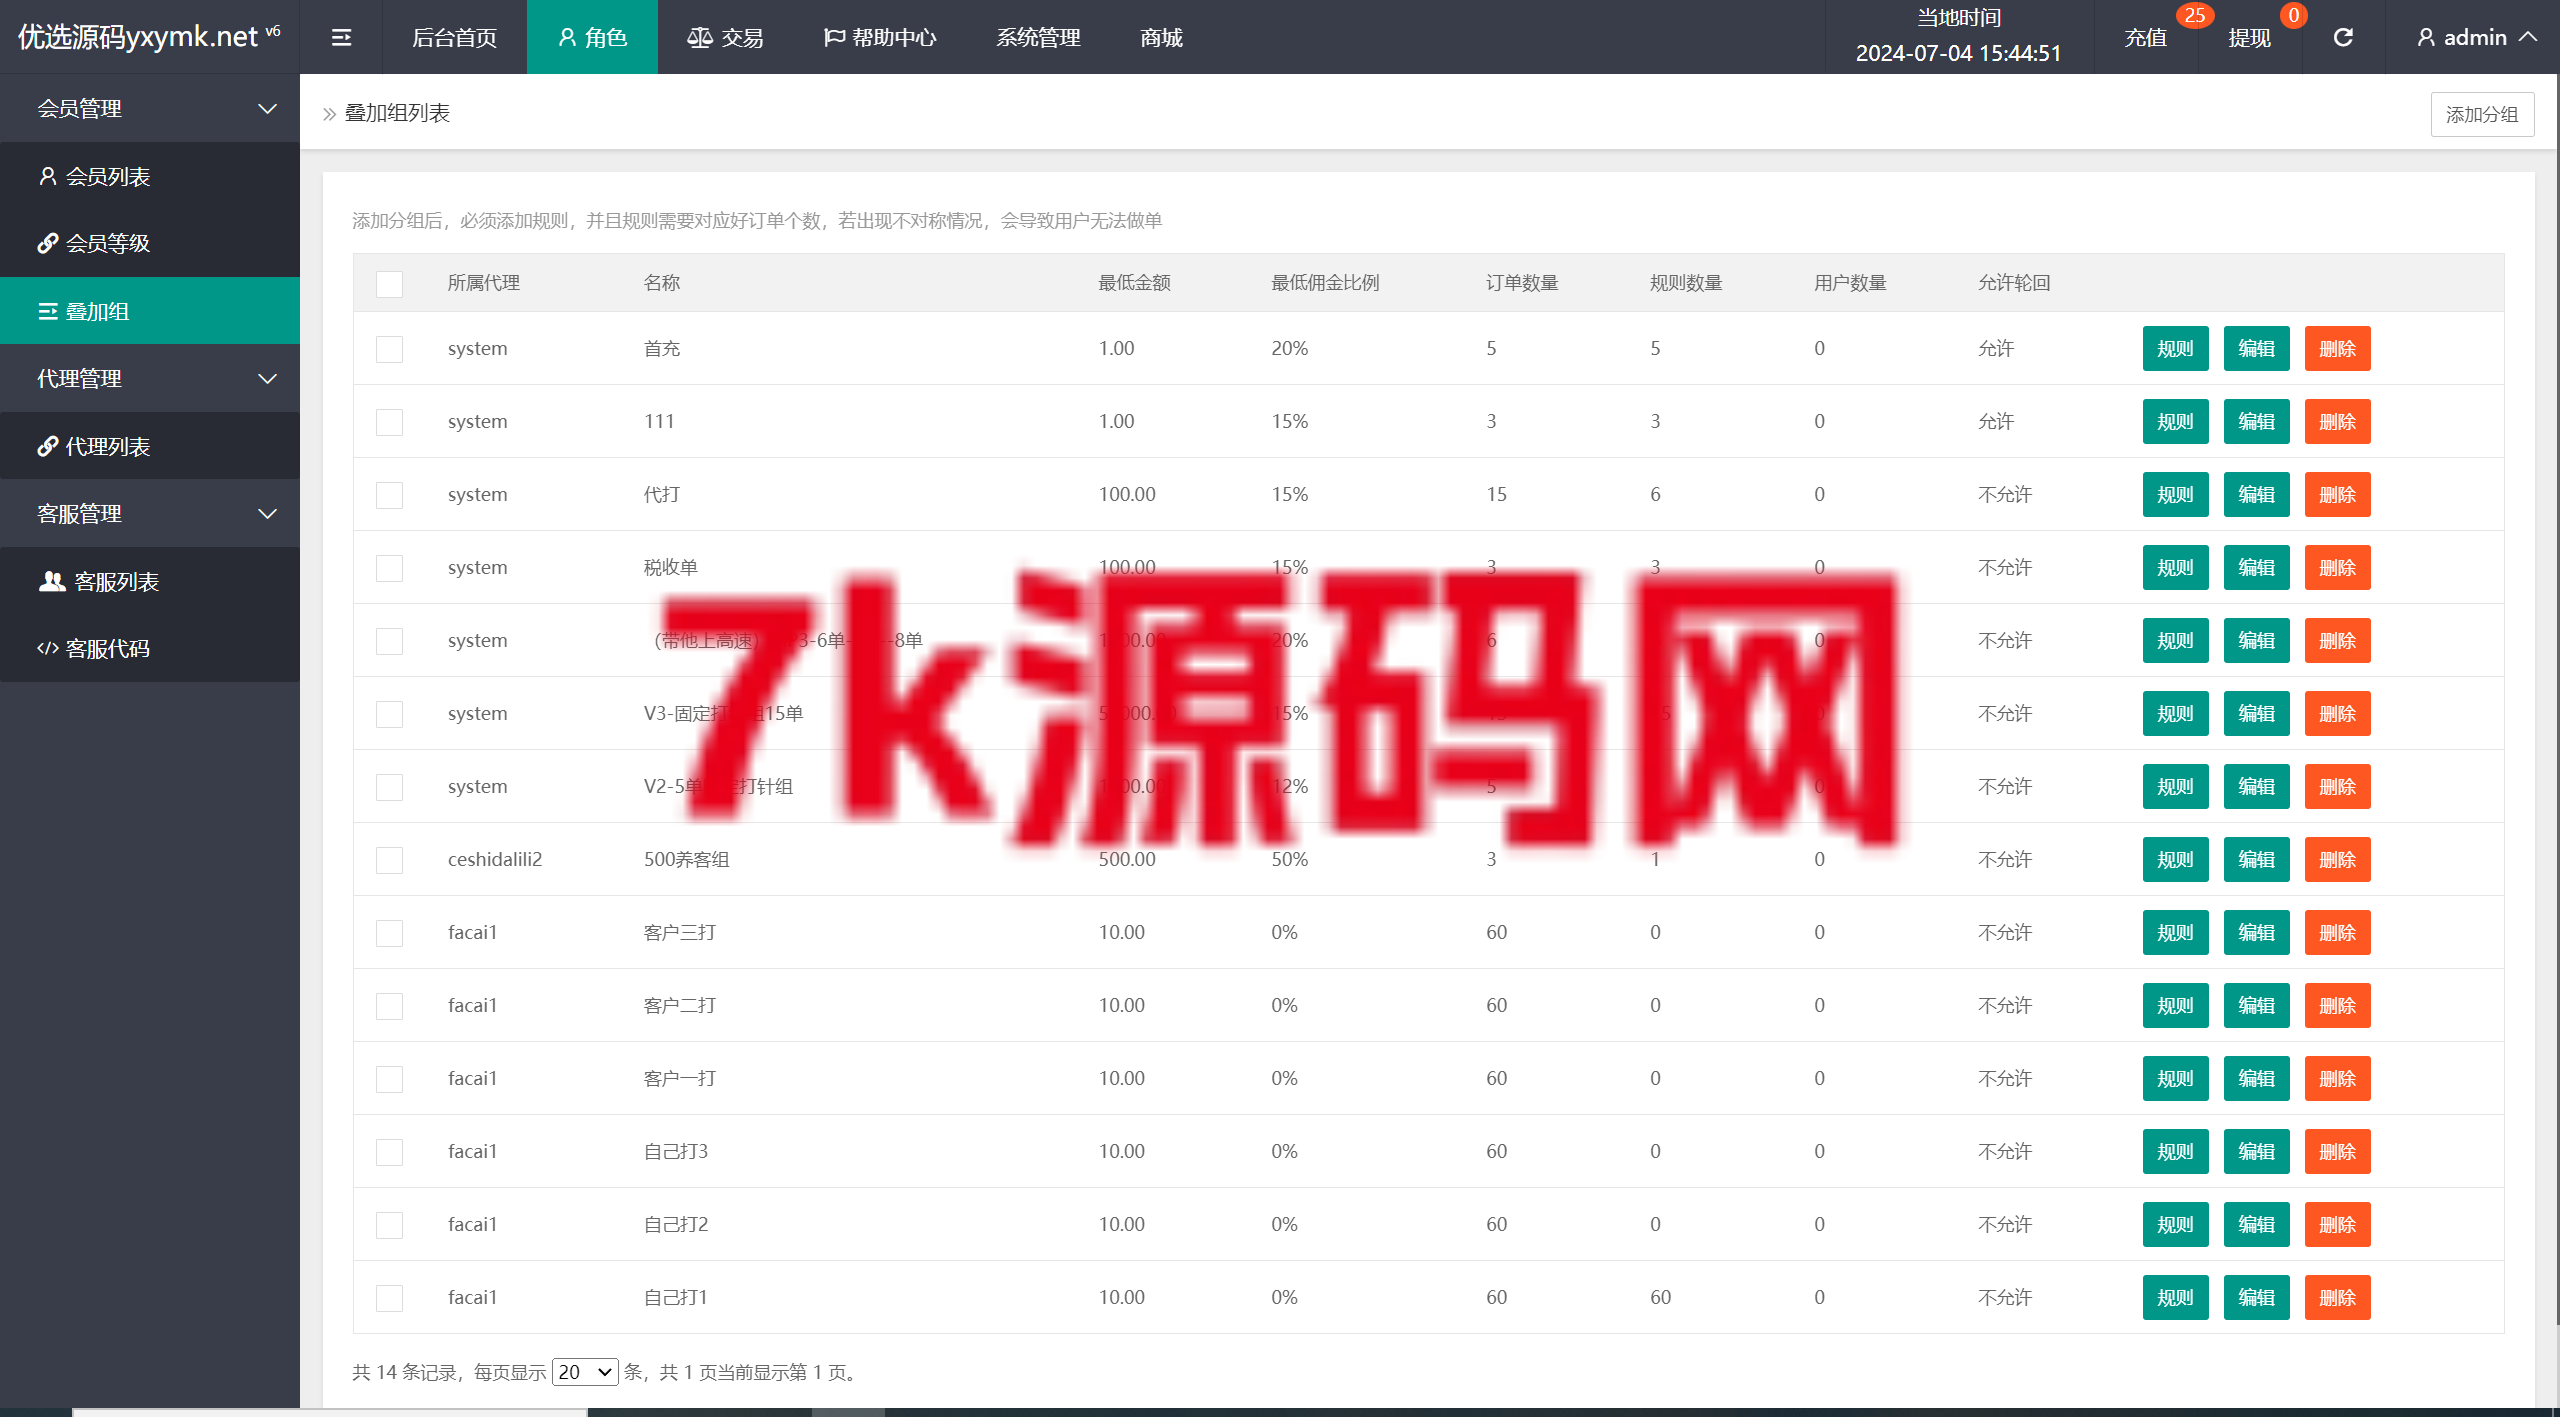Click the ceshidalili2 agent cell
This screenshot has width=2560, height=1417.
(x=495, y=859)
